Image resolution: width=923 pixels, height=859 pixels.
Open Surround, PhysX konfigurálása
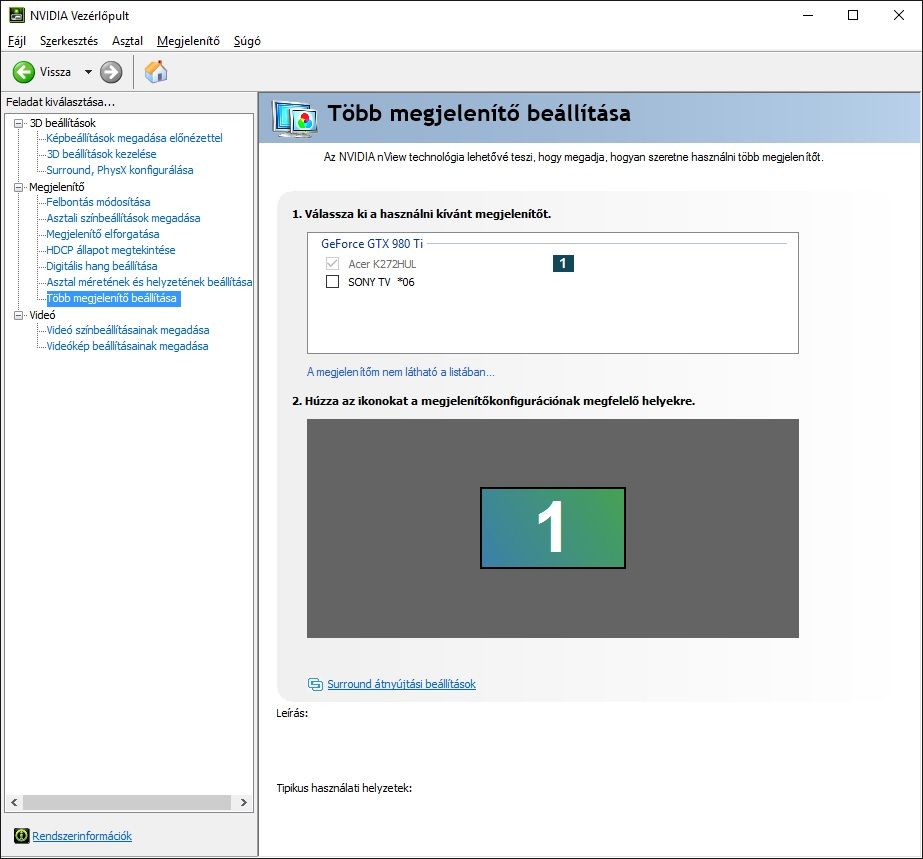(119, 170)
